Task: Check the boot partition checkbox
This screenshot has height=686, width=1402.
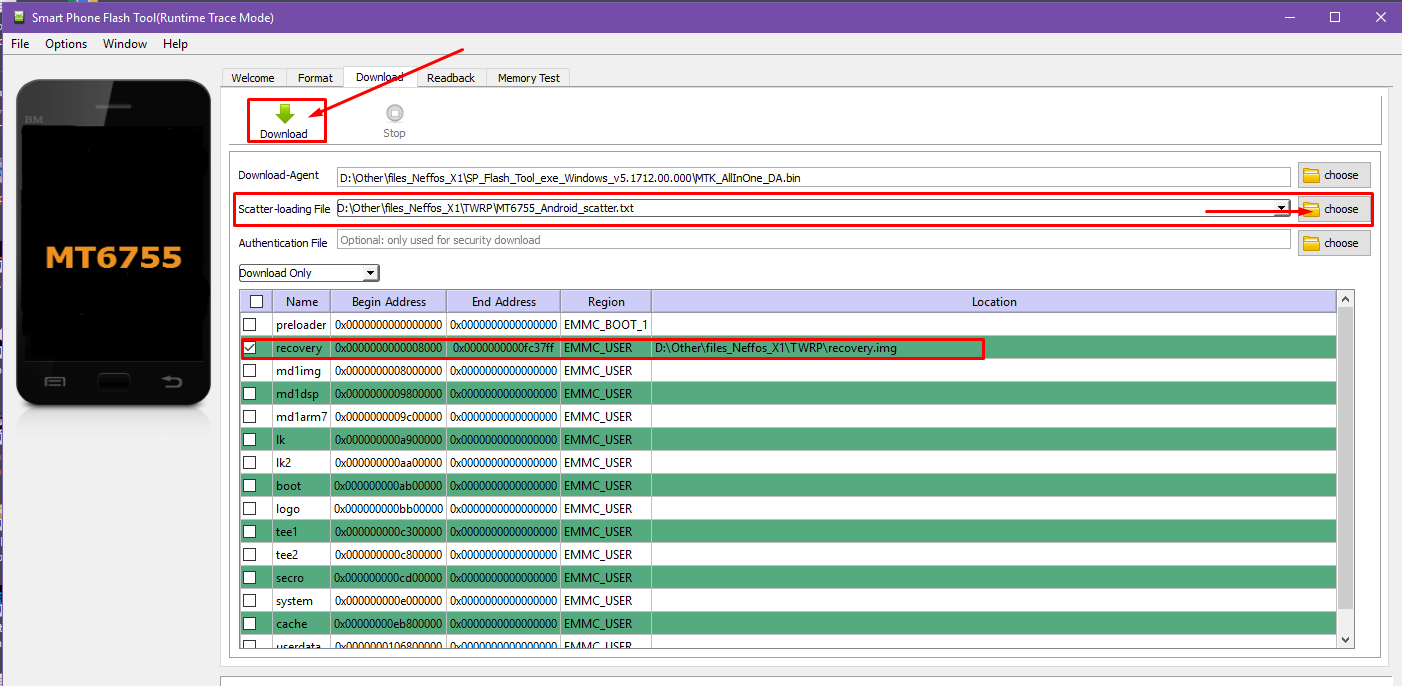Action: 250,486
